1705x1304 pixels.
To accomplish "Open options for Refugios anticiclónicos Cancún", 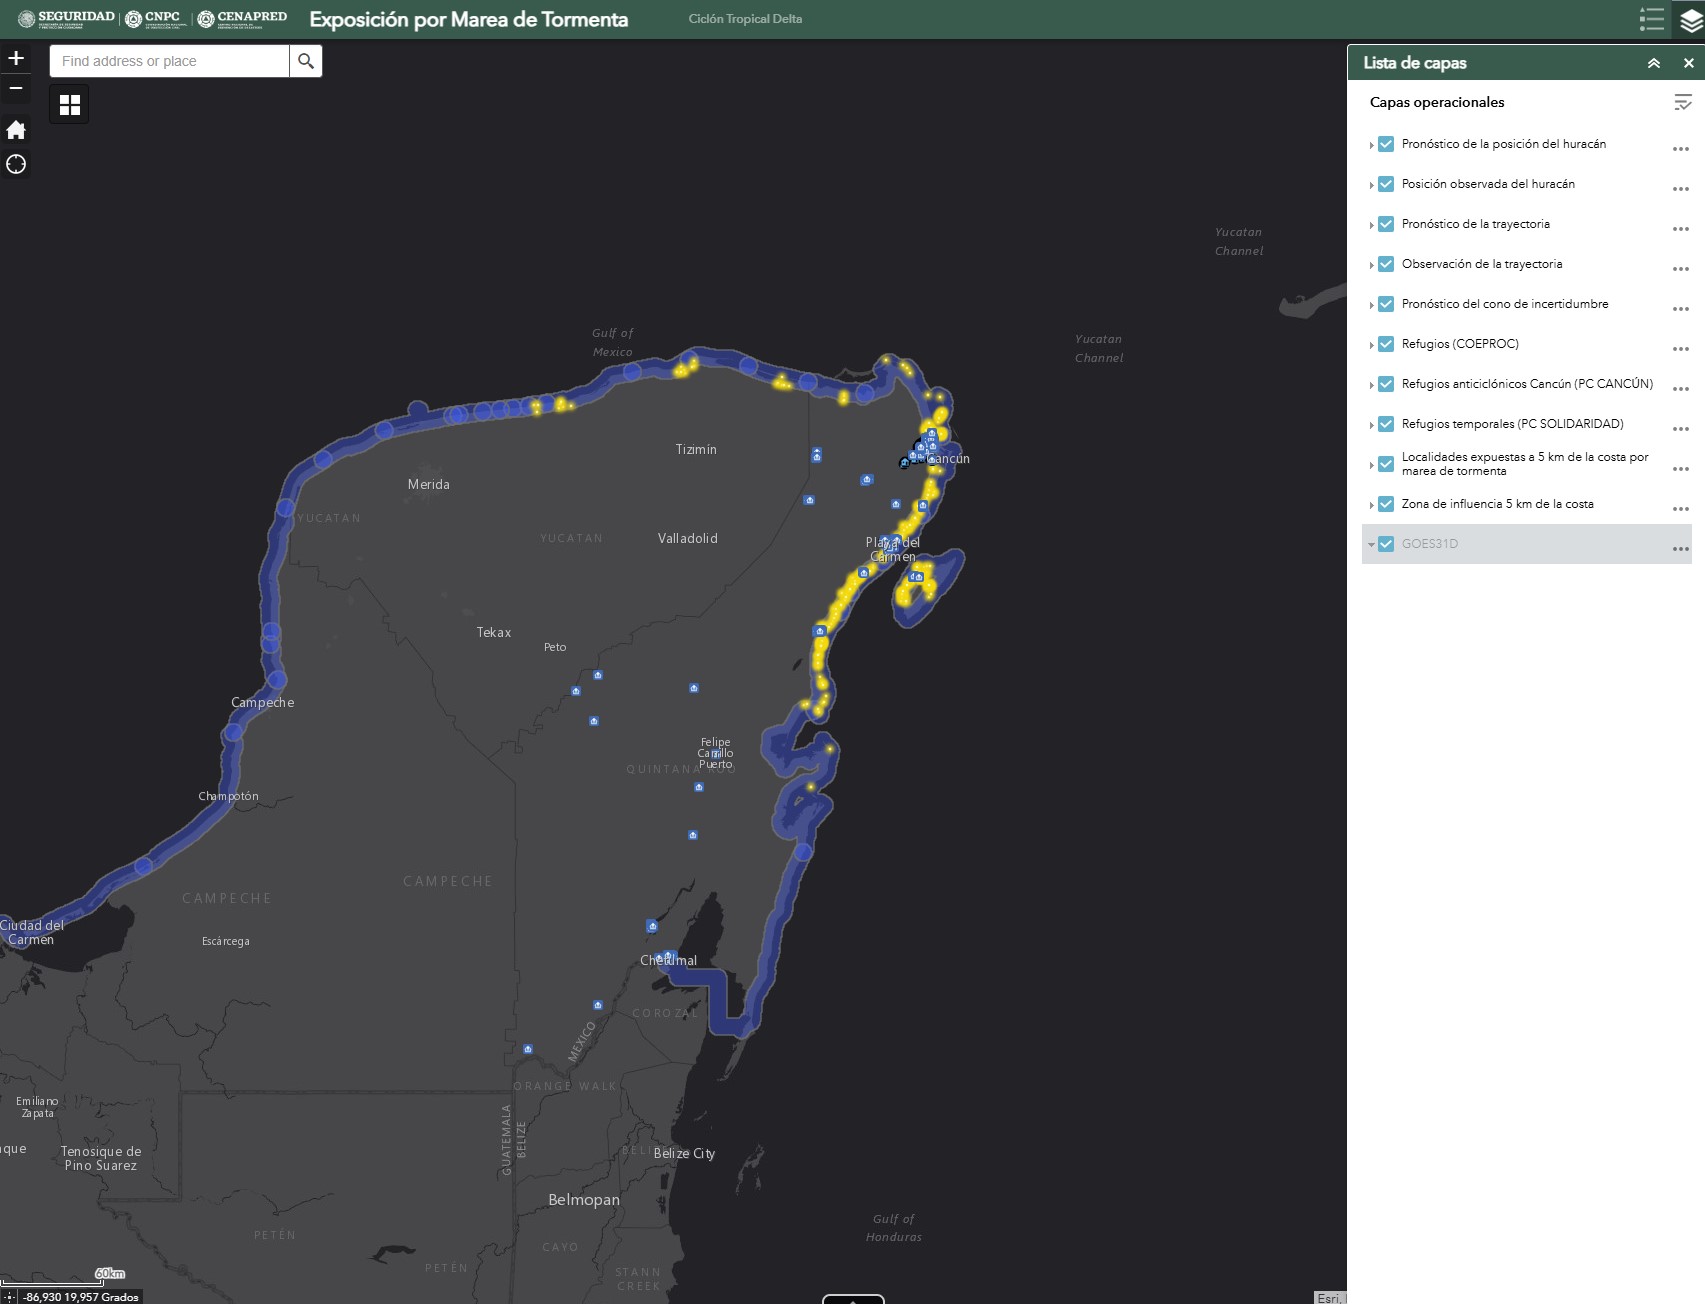I will click(x=1681, y=388).
